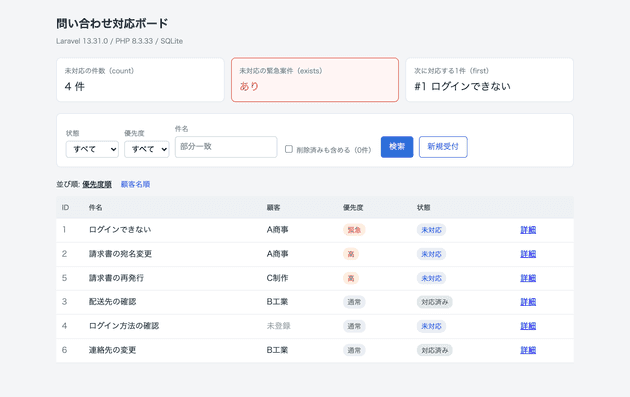Click 未対応 badge in ログイン方法の確認 row
Screen dimensions: 630x397
[431, 326]
